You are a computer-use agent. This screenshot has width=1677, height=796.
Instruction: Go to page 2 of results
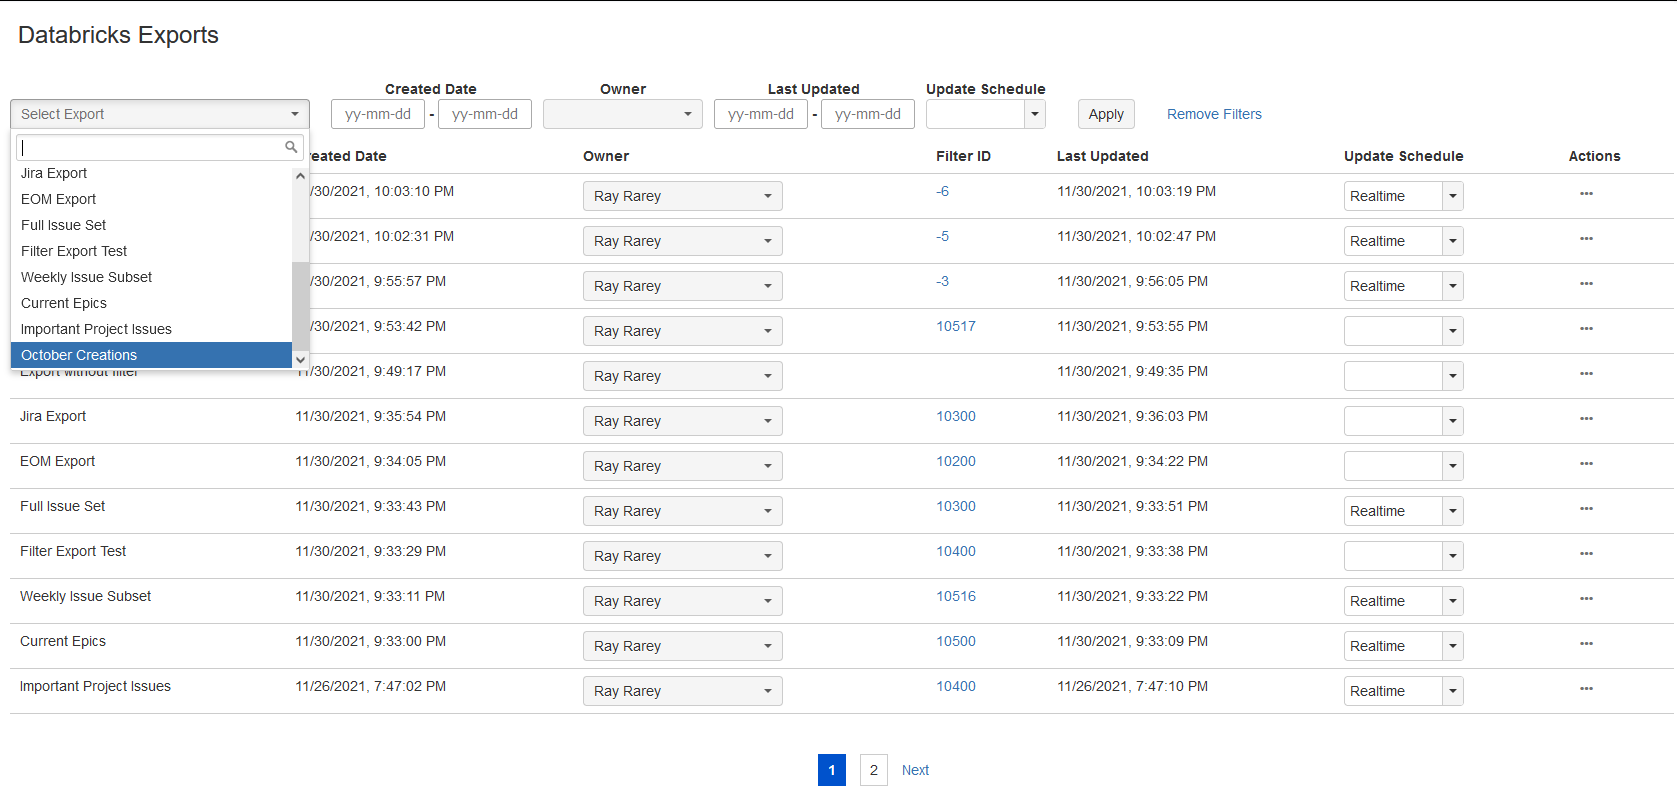pyautogui.click(x=873, y=770)
